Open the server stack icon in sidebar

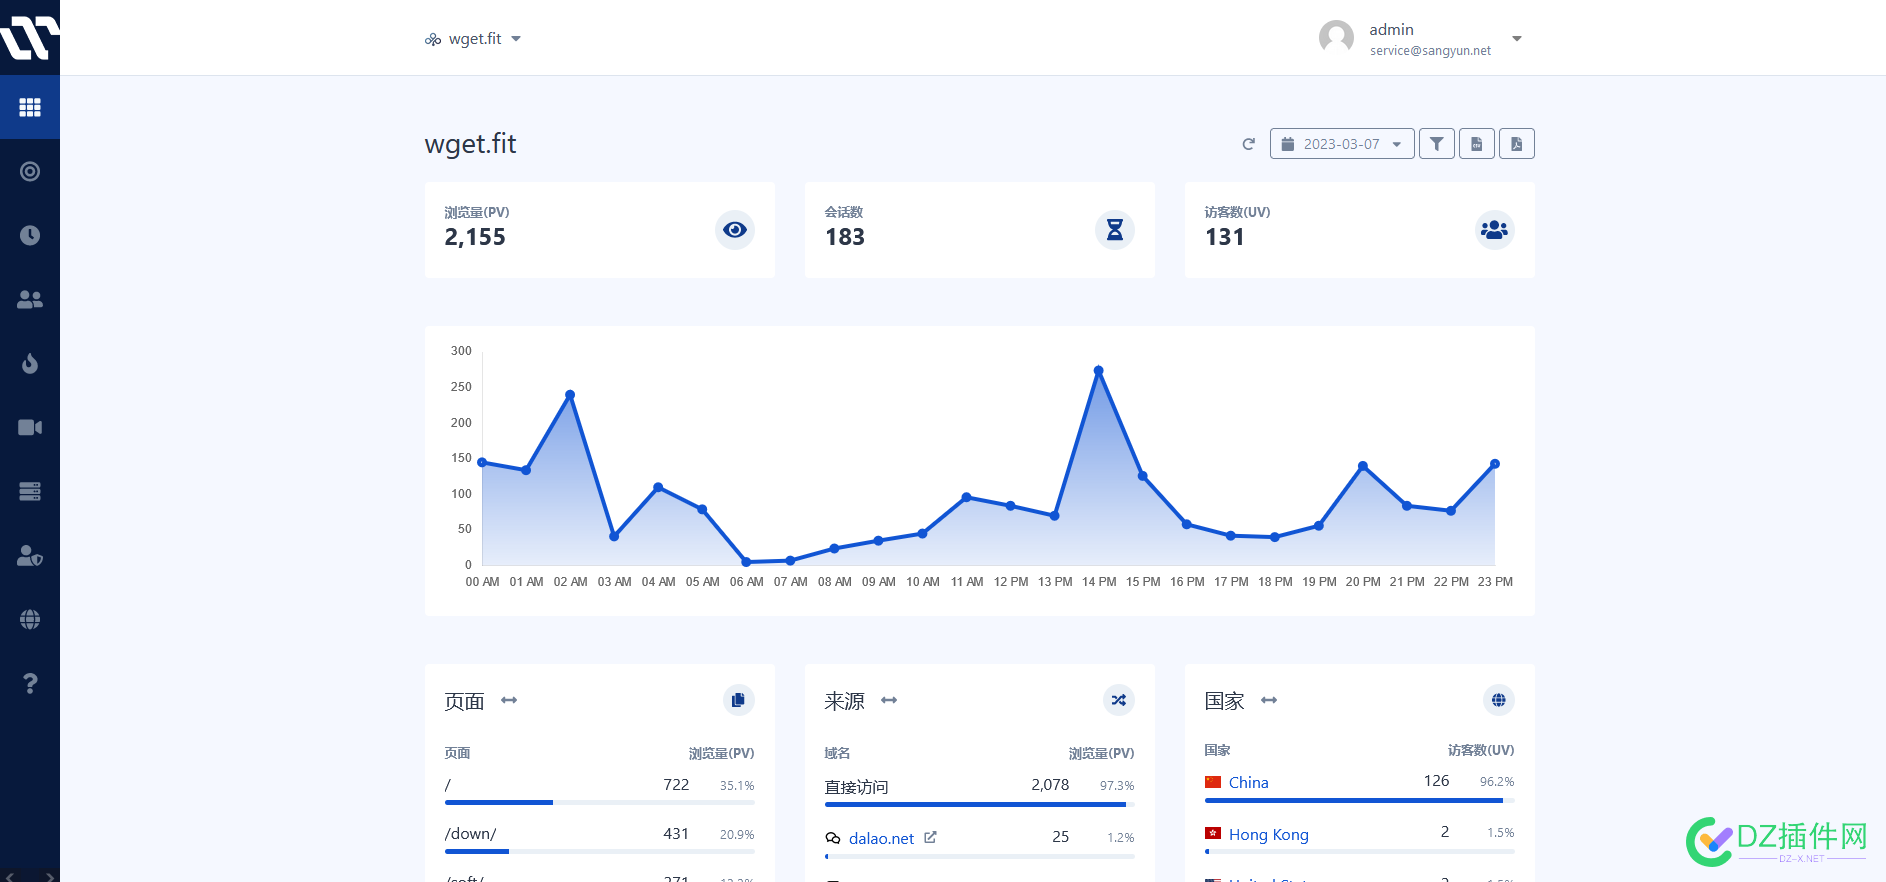coord(30,491)
